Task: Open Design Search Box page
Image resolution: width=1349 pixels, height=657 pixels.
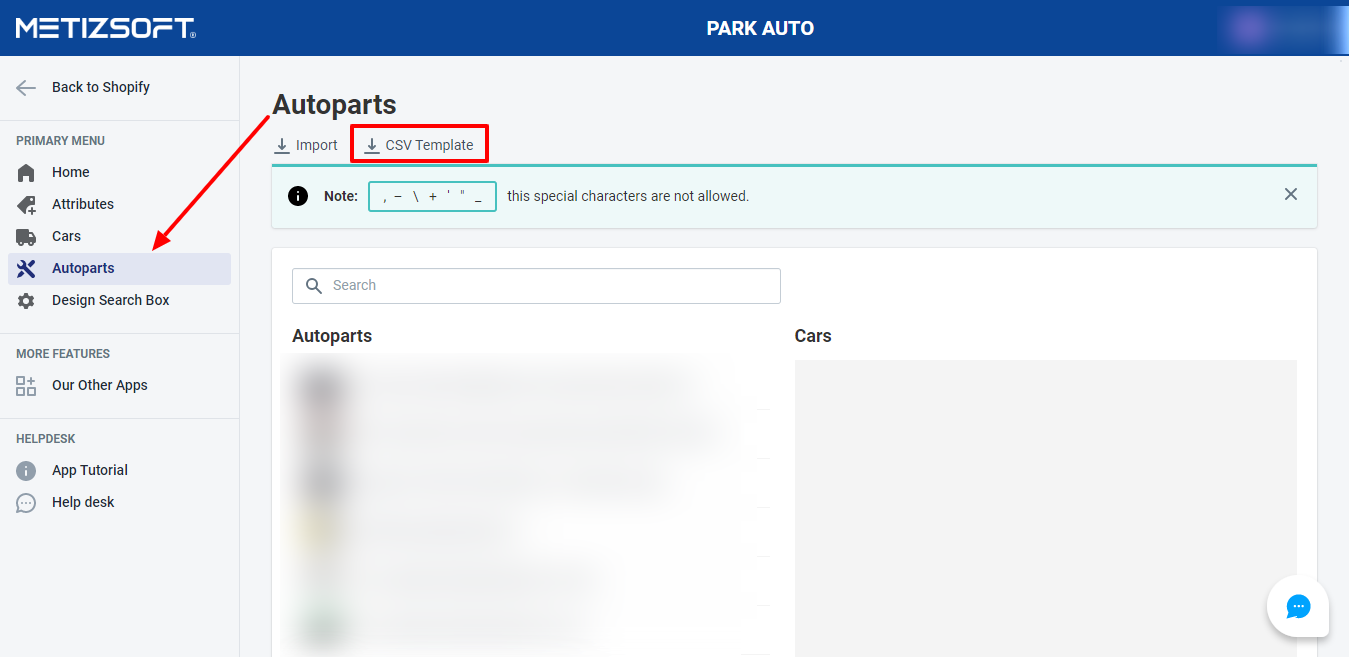Action: click(x=111, y=300)
